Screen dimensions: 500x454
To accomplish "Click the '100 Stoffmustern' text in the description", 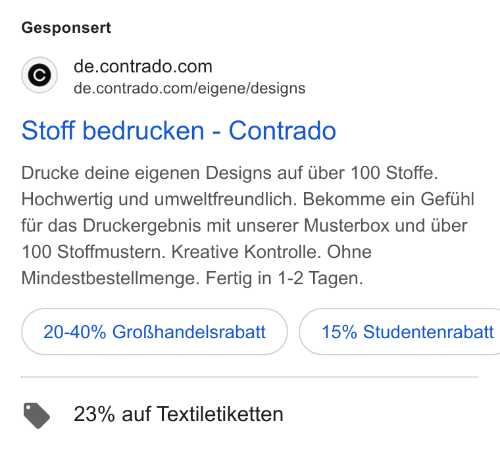I will coord(93,252).
